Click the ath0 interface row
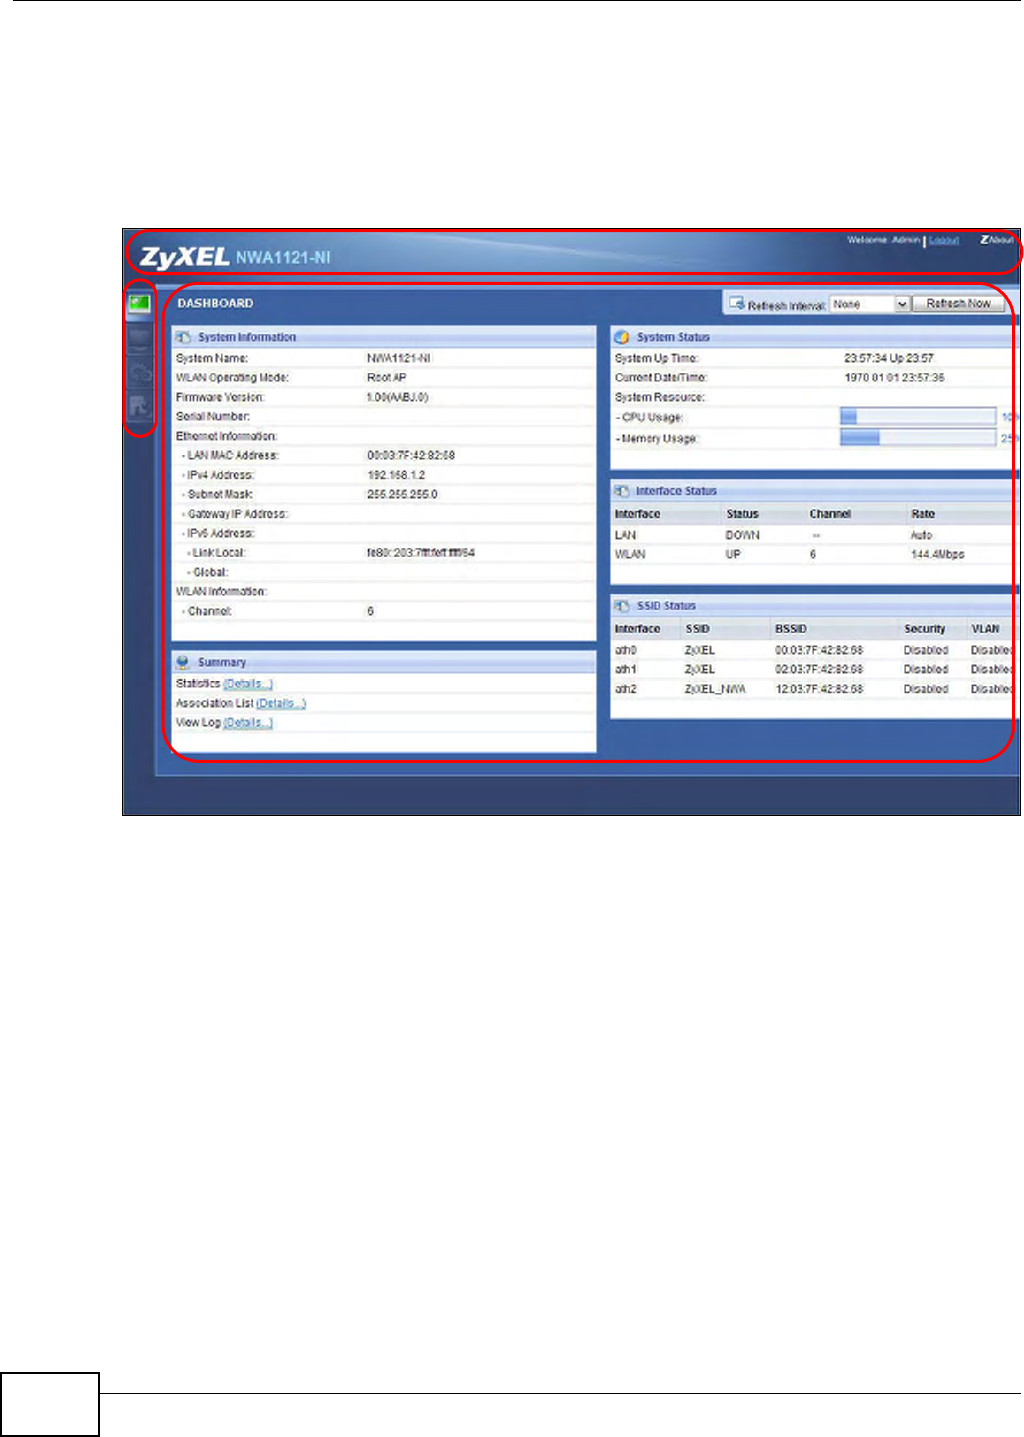1024x1437 pixels. [814, 650]
